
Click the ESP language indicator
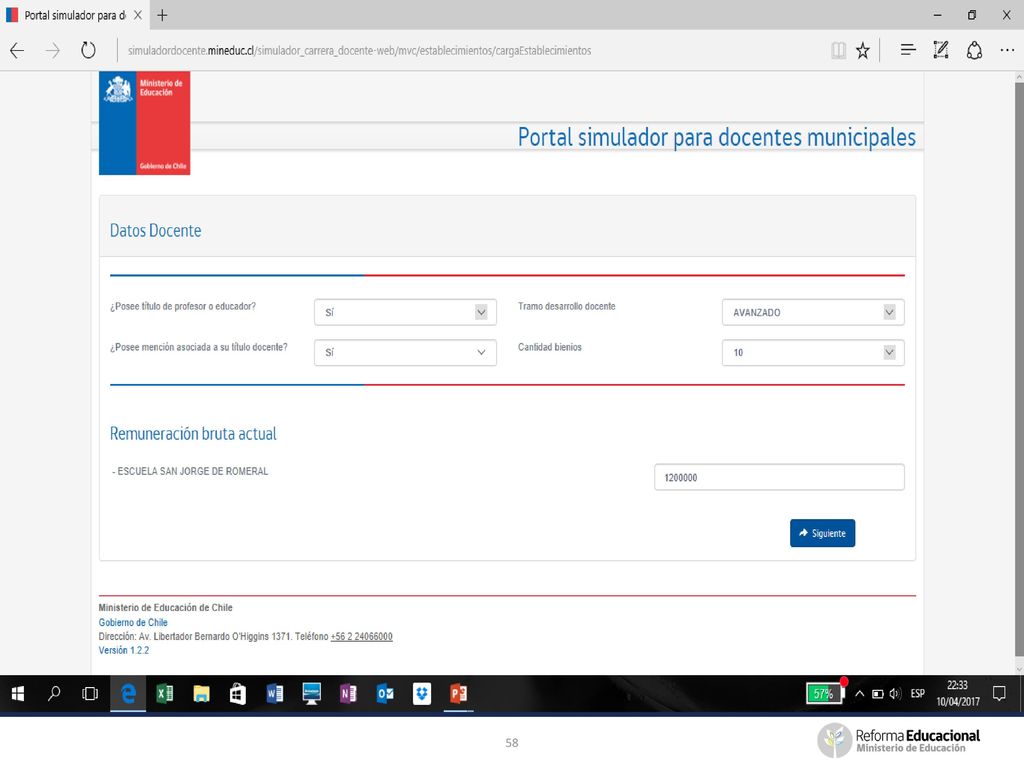click(x=918, y=694)
